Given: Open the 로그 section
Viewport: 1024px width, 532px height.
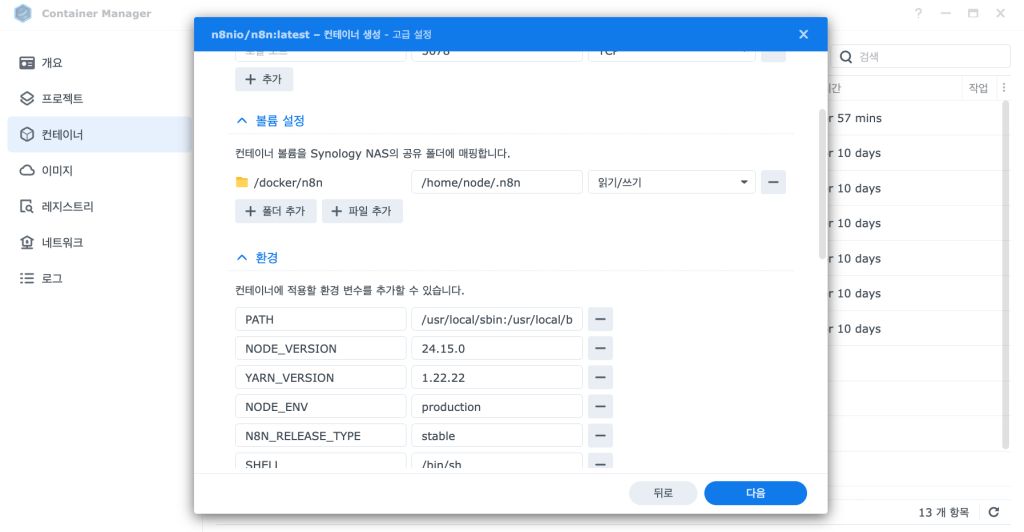Looking at the screenshot, I should [99, 278].
